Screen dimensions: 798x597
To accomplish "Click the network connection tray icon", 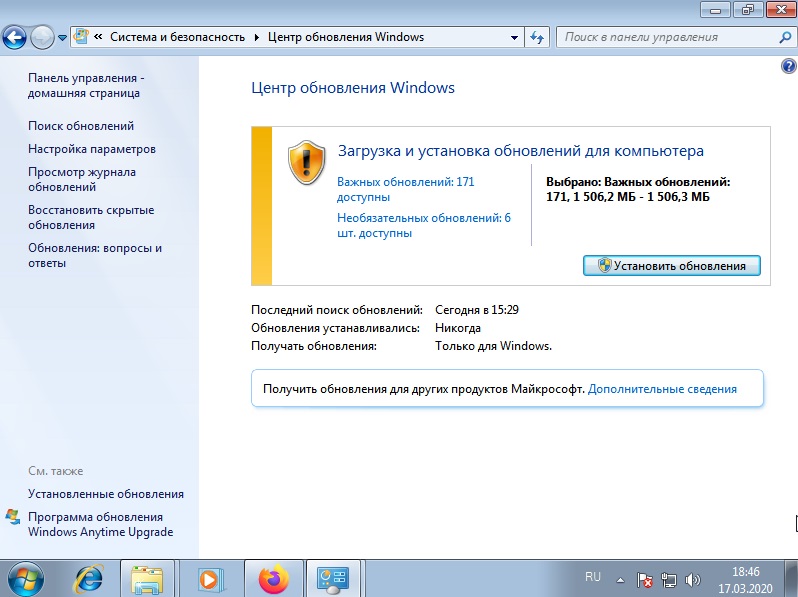I will click(669, 579).
